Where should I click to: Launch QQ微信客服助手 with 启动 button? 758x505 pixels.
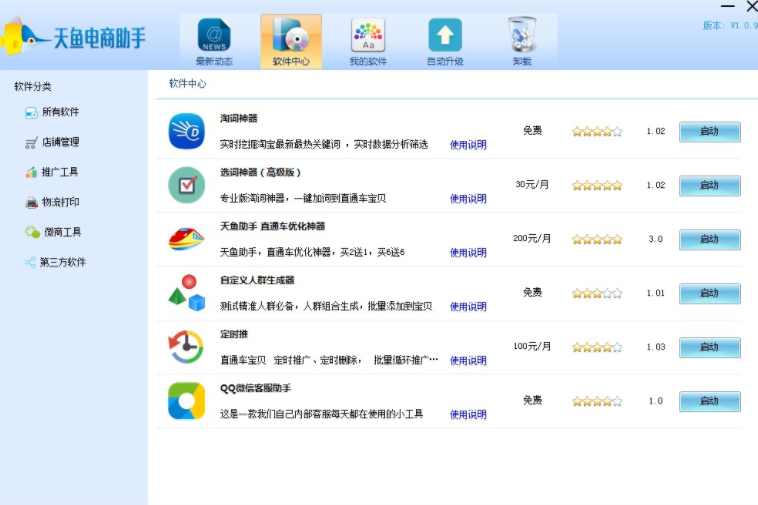click(x=710, y=401)
